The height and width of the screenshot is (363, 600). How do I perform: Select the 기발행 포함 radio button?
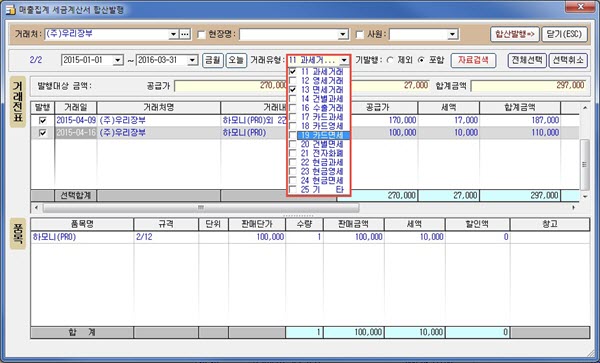pyautogui.click(x=421, y=60)
